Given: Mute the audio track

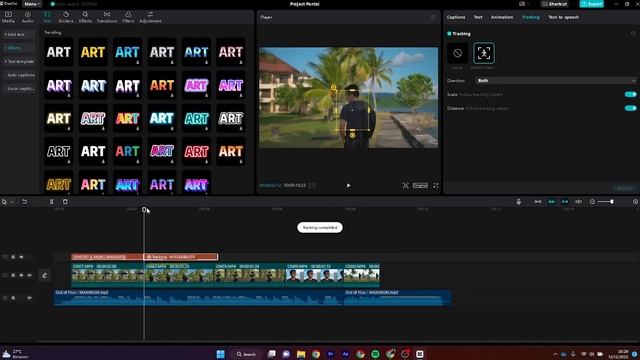Looking at the screenshot, I should pos(29,298).
